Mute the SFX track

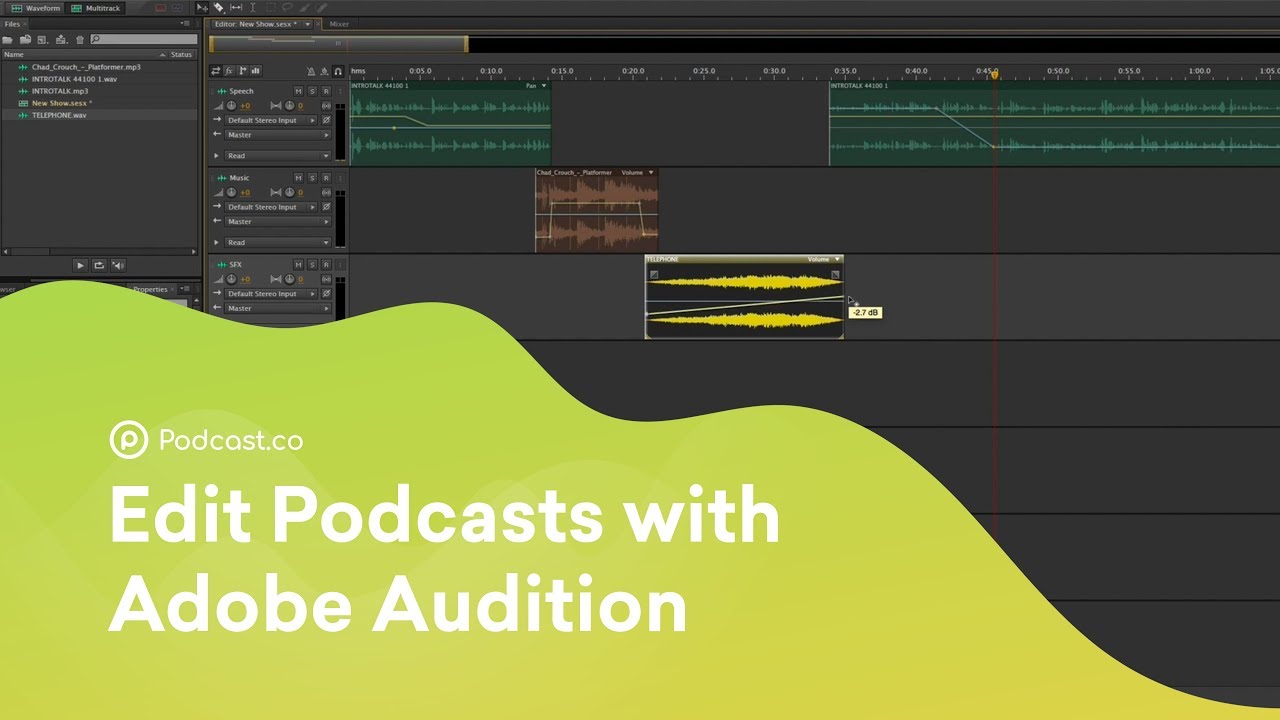(x=298, y=265)
